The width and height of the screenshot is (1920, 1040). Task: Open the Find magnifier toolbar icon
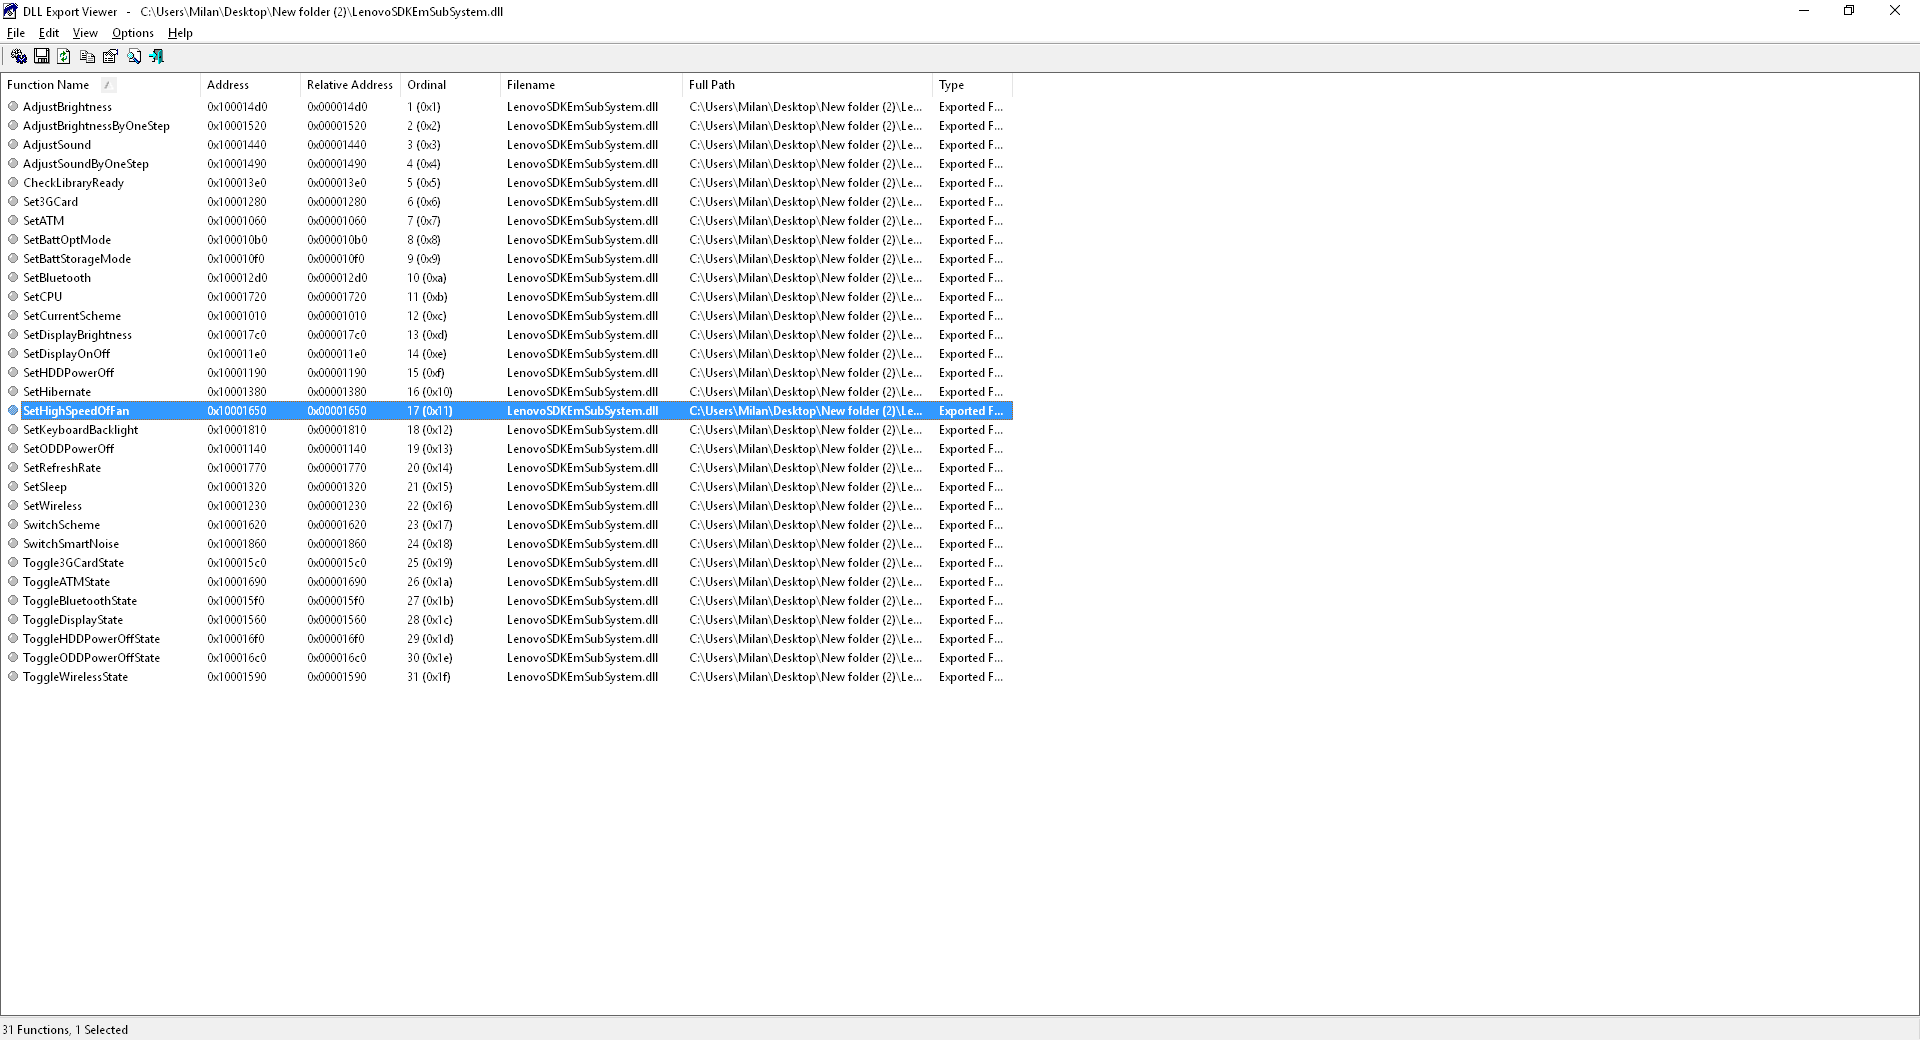click(134, 57)
